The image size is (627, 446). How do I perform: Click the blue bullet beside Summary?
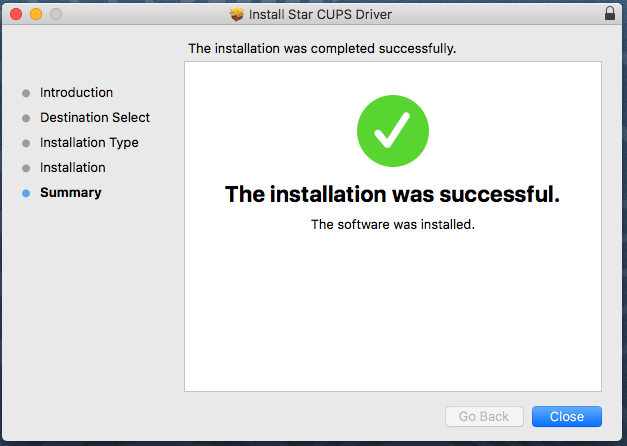(26, 193)
